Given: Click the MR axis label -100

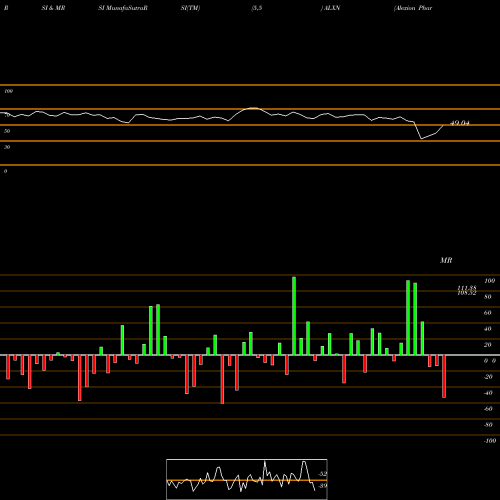Looking at the screenshot, I should (490, 441).
